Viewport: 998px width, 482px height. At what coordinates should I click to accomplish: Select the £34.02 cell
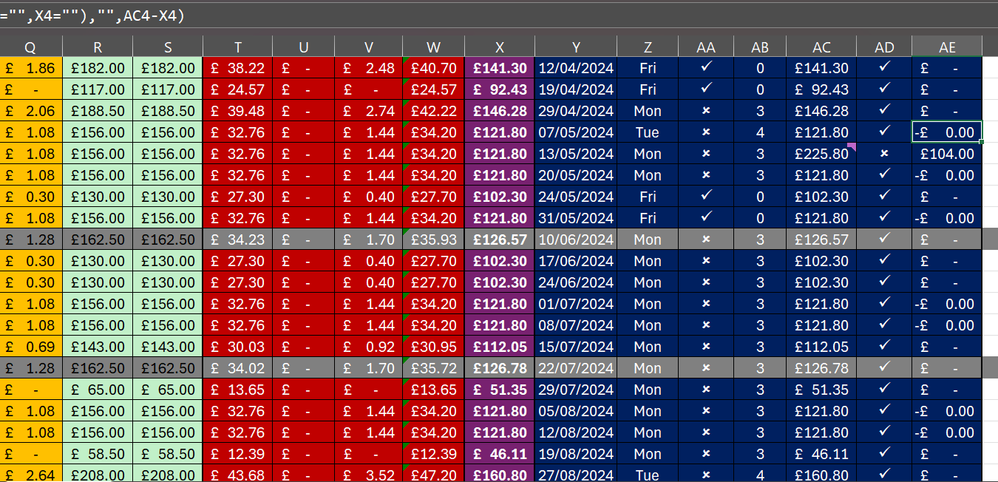click(x=237, y=368)
